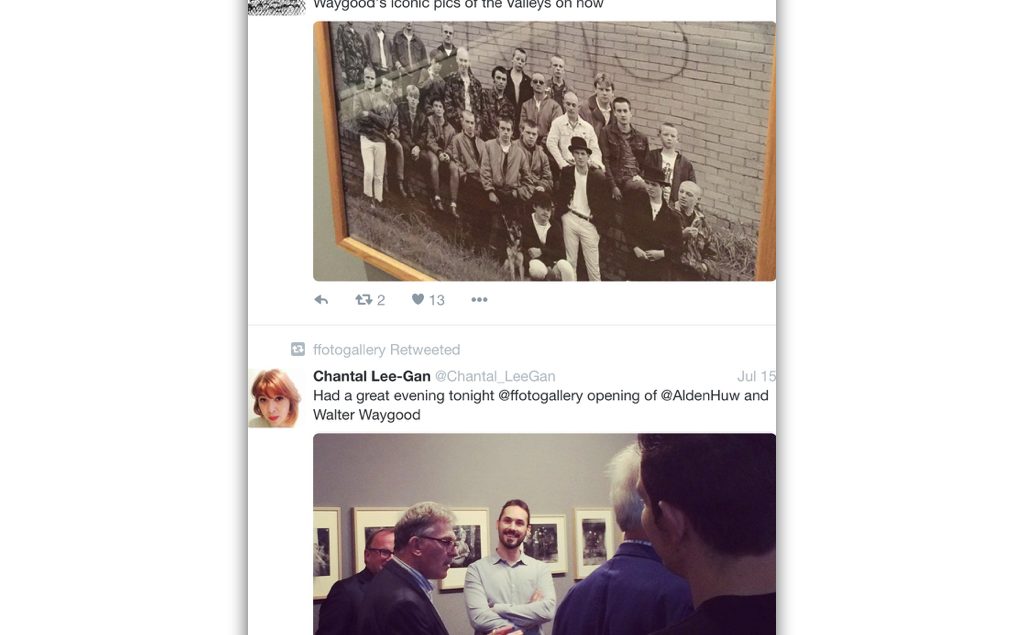The width and height of the screenshot is (1024, 635).
Task: Follow the @ffotogallery mention in the tweet
Action: pos(540,395)
